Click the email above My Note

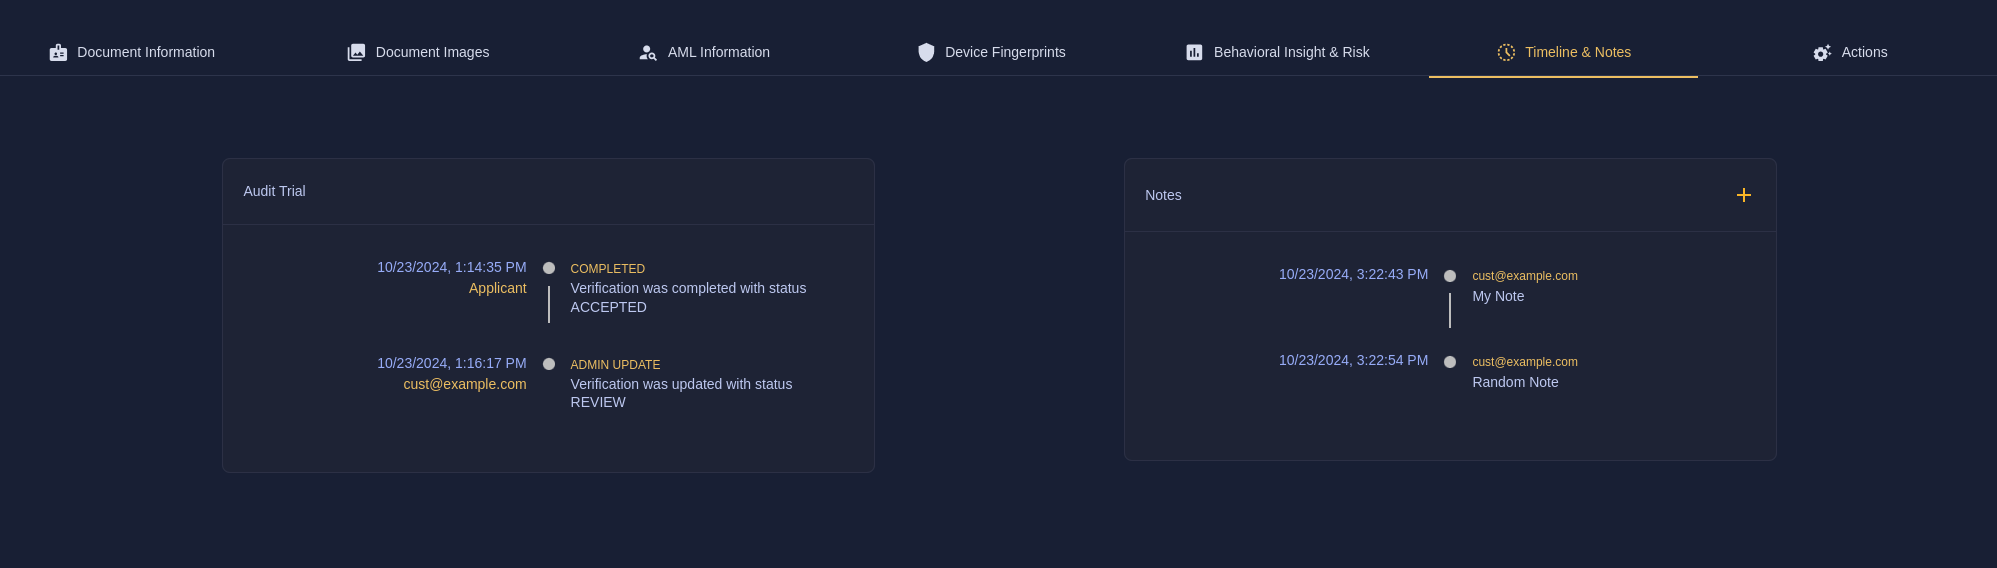point(1525,276)
